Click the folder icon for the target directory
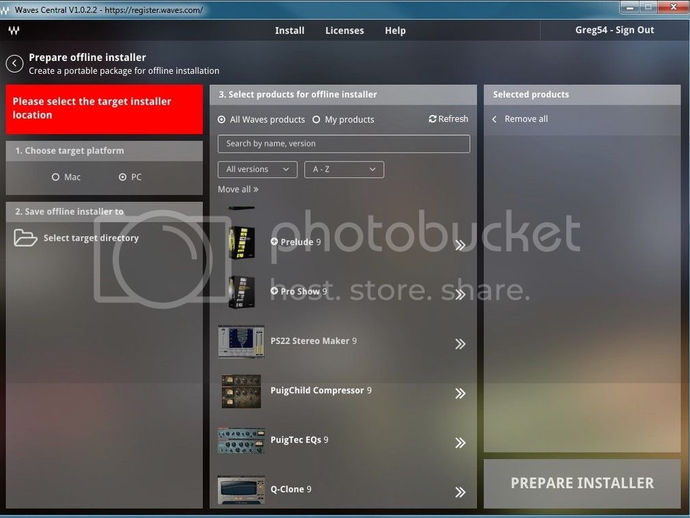 tap(25, 238)
